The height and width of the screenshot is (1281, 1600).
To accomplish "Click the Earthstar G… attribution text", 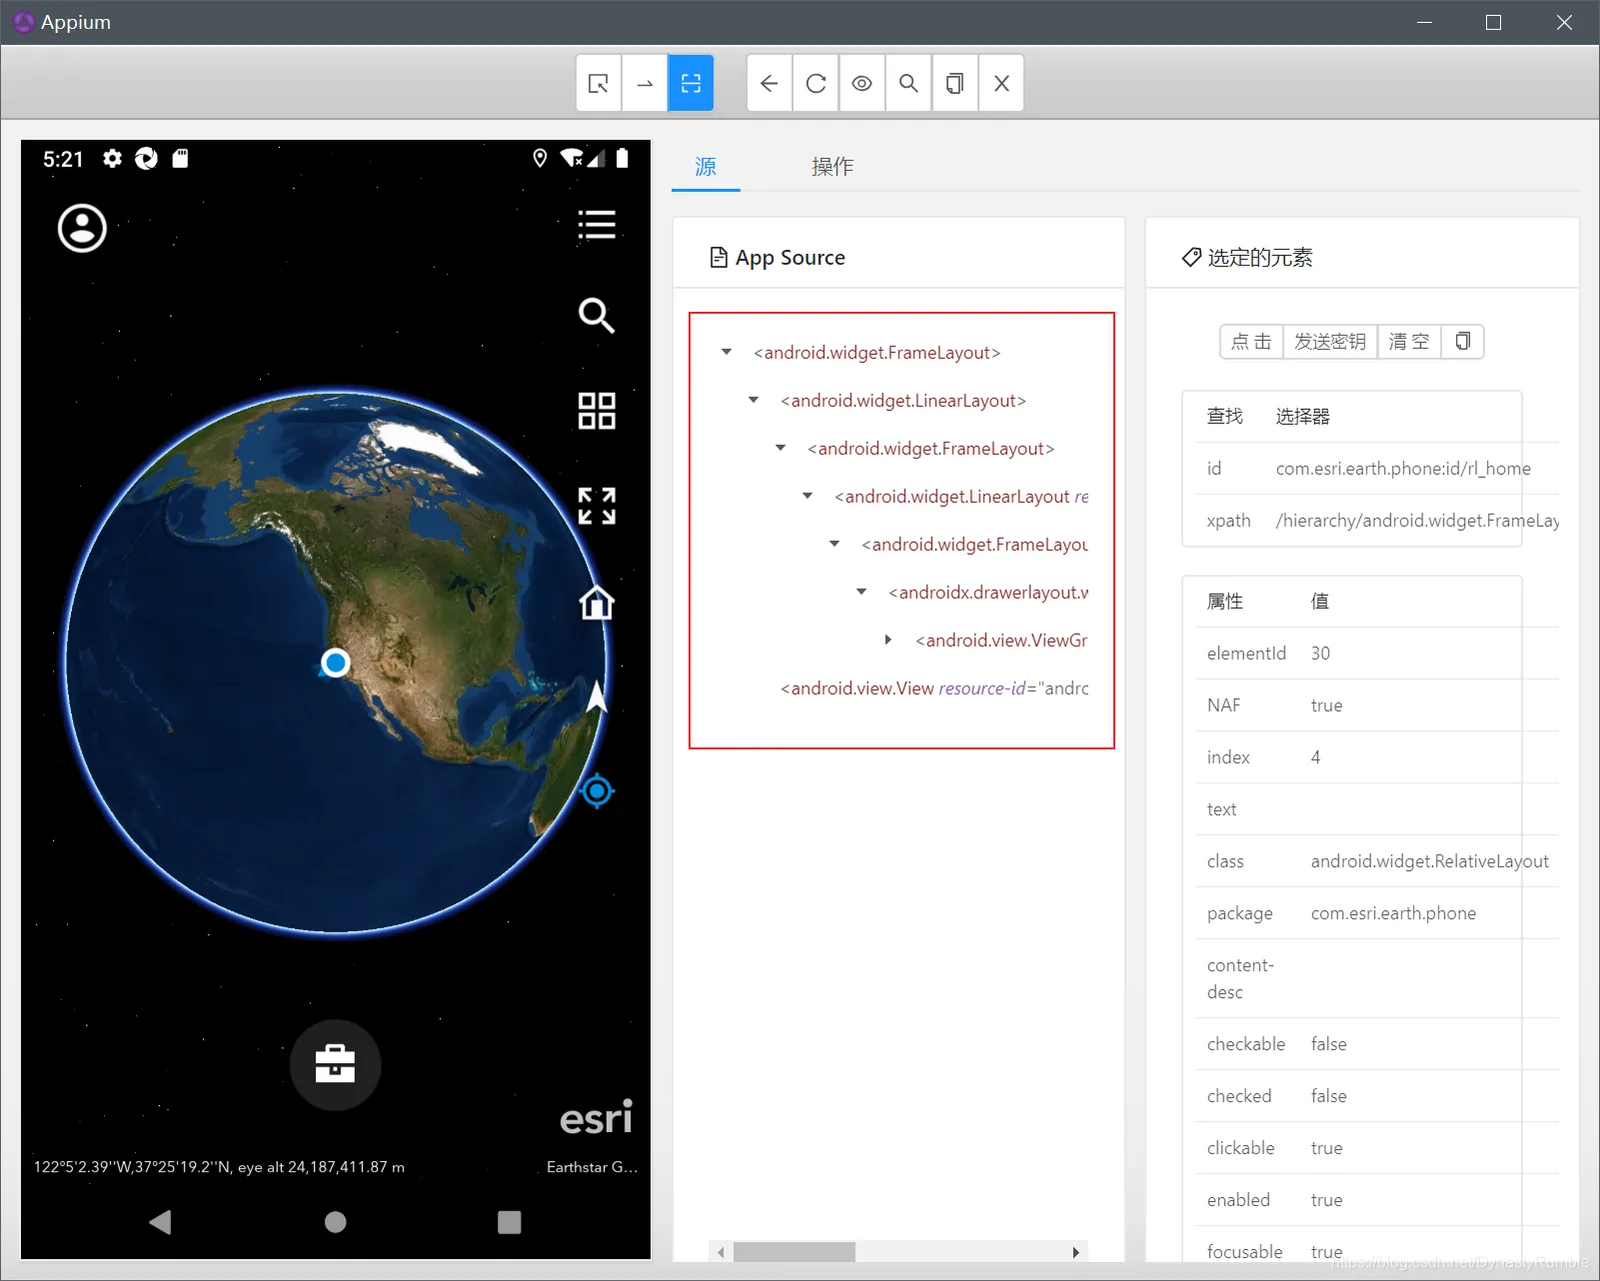I will 592,1167.
